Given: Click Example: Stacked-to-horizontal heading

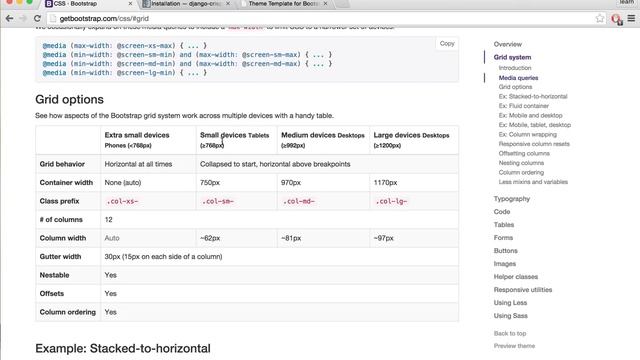Looking at the screenshot, I should tap(123, 349).
